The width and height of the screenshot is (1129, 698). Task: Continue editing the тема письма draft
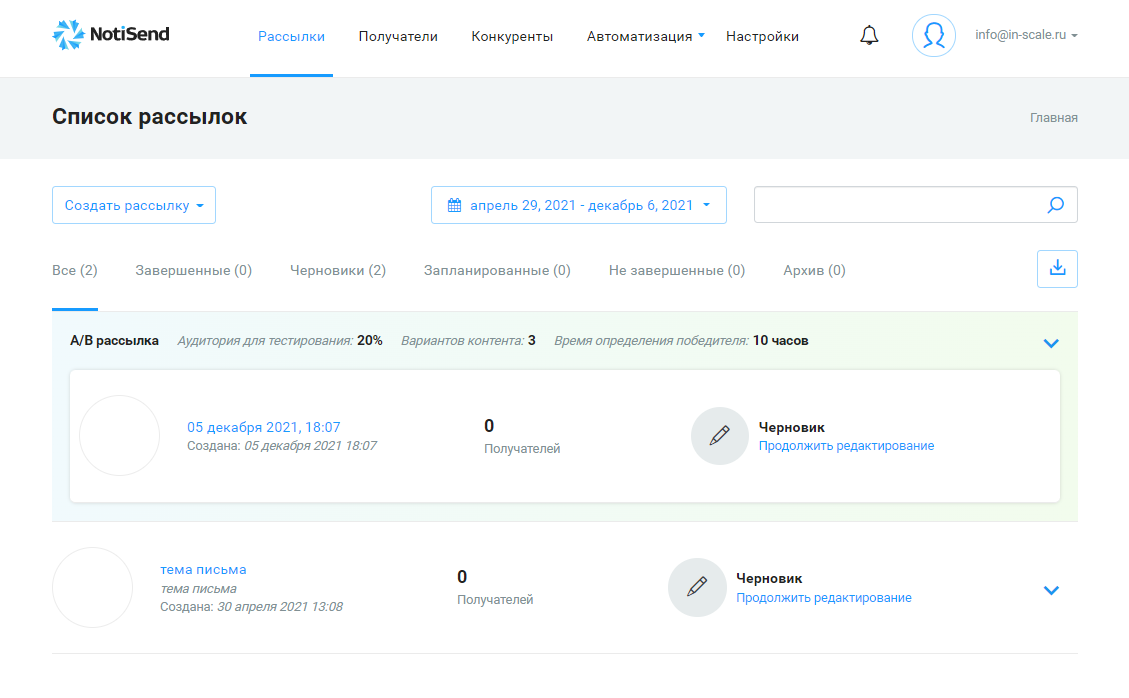click(x=824, y=598)
